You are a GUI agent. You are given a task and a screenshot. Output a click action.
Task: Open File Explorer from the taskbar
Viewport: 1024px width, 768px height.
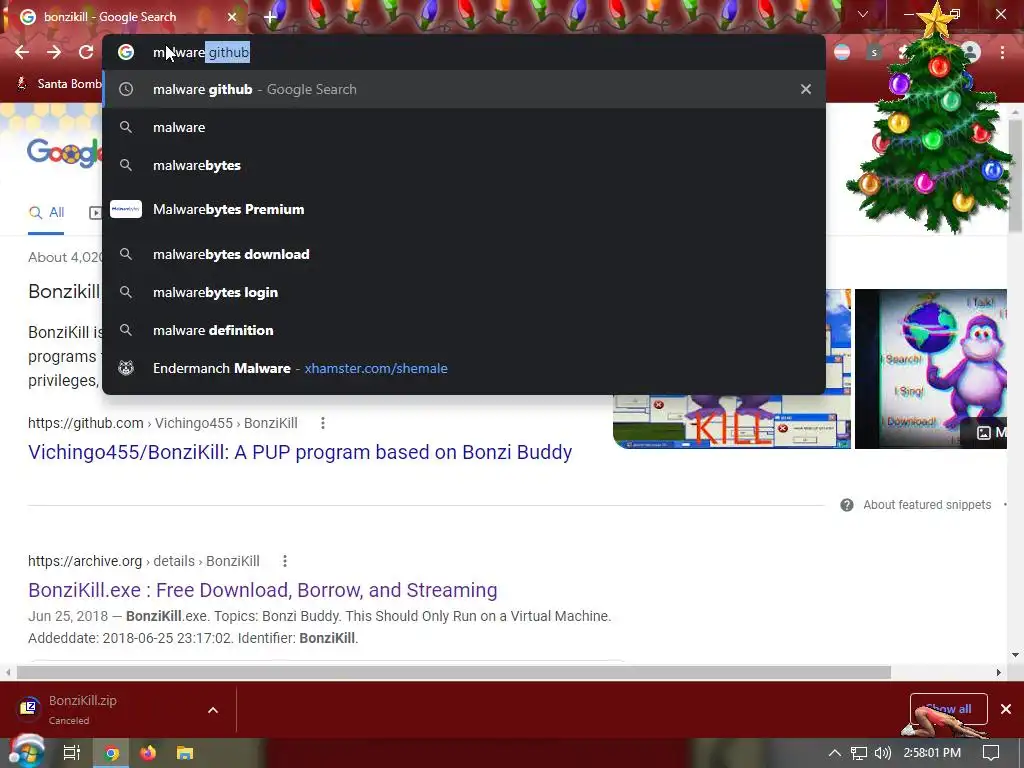185,753
